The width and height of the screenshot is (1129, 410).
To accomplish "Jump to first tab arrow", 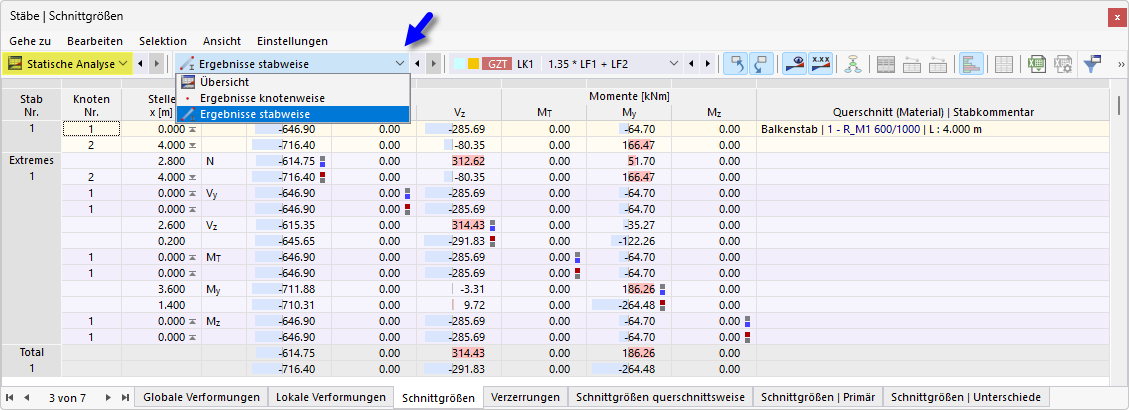I will [x=10, y=397].
